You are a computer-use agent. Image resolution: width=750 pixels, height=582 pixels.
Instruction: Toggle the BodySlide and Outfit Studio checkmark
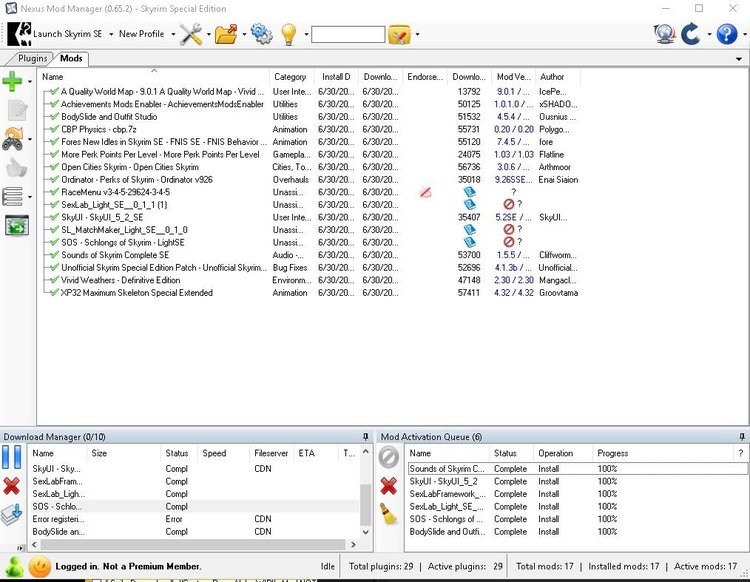tap(54, 116)
